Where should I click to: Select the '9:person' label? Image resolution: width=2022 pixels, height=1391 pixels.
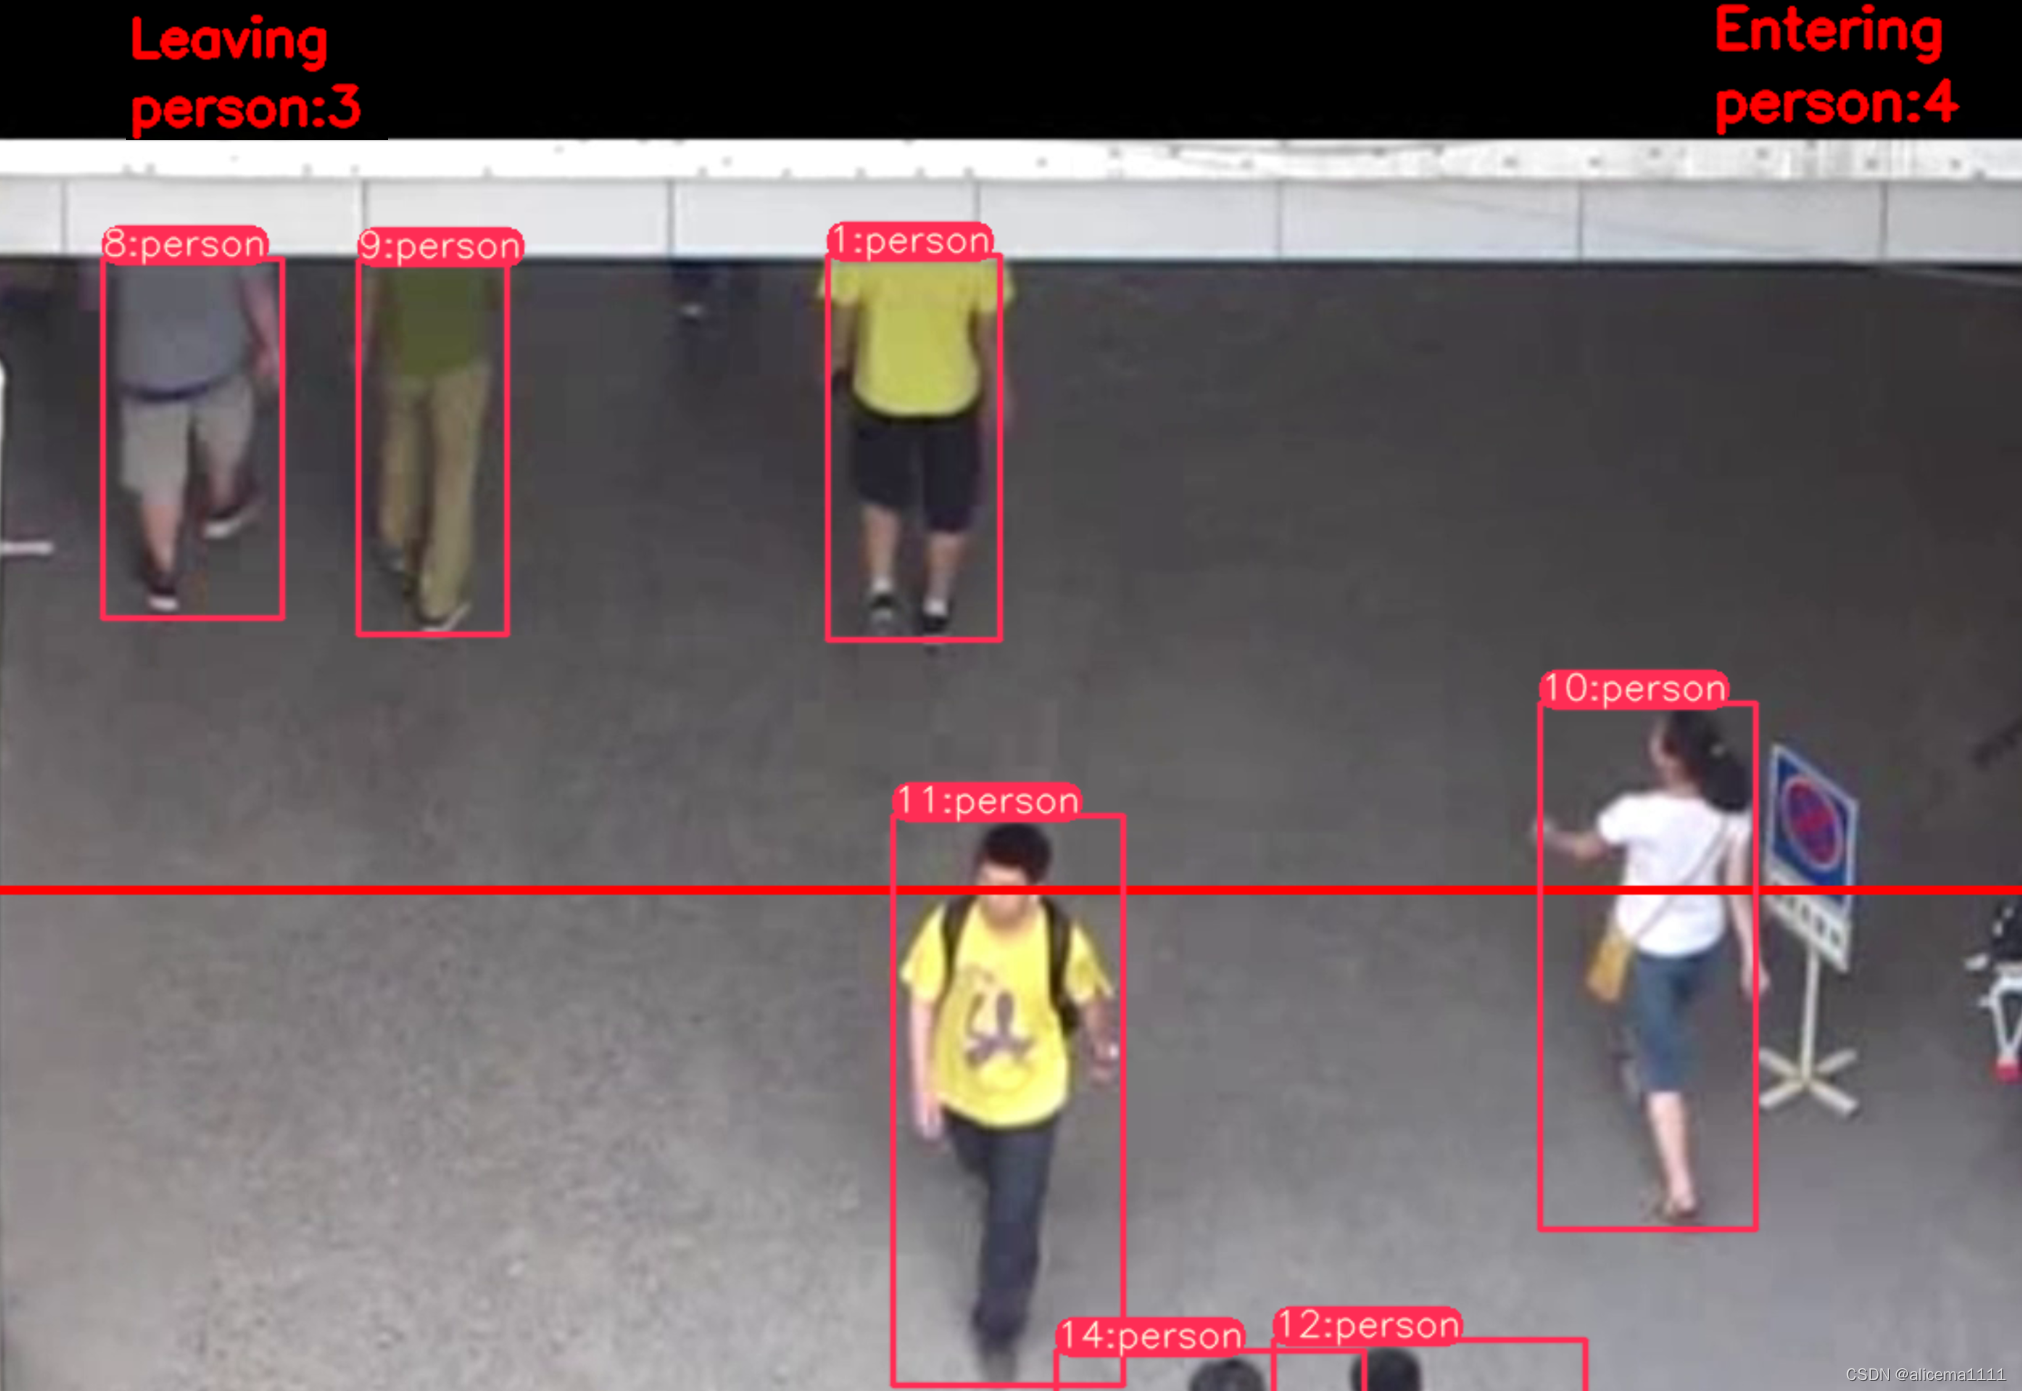pos(441,246)
